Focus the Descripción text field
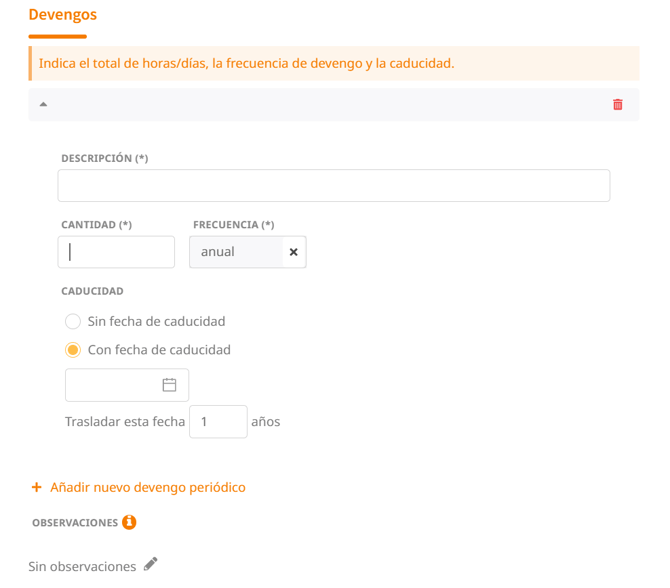The height and width of the screenshot is (588, 670). (x=333, y=186)
